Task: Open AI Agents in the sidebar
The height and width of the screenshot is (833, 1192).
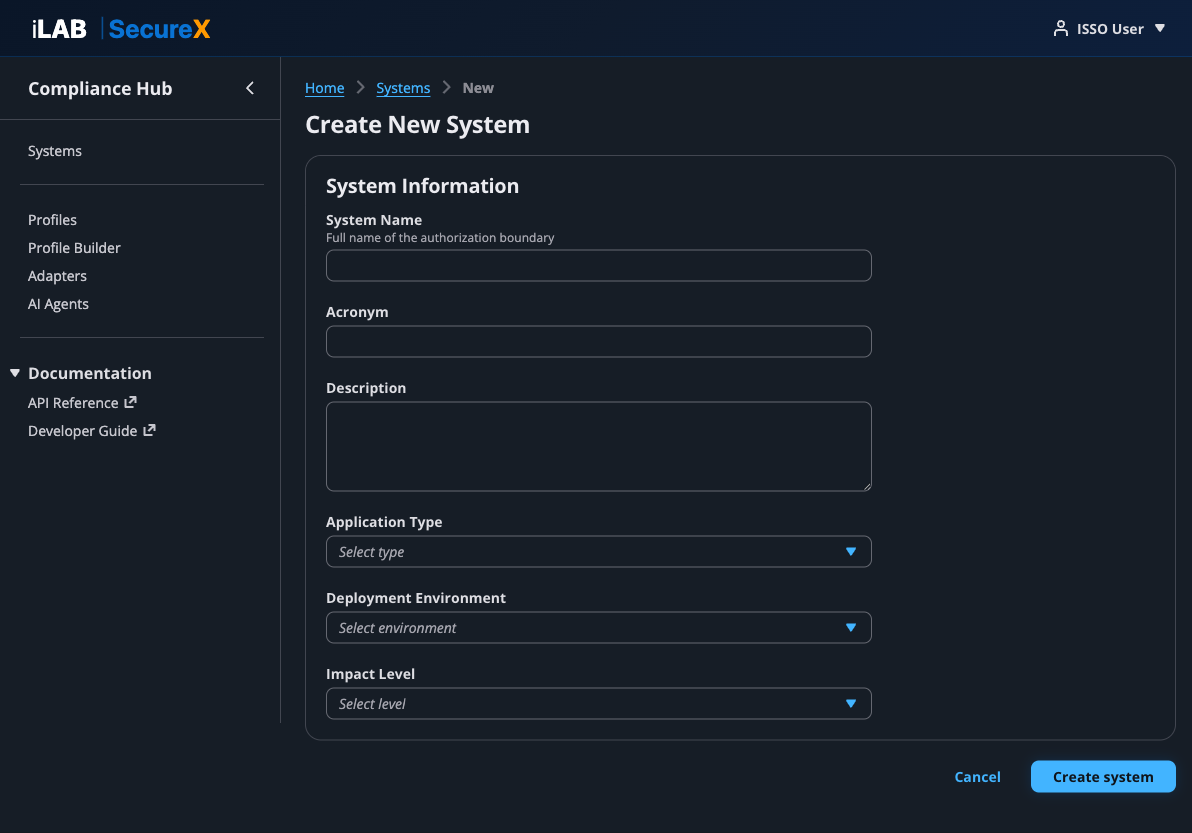Action: (59, 304)
